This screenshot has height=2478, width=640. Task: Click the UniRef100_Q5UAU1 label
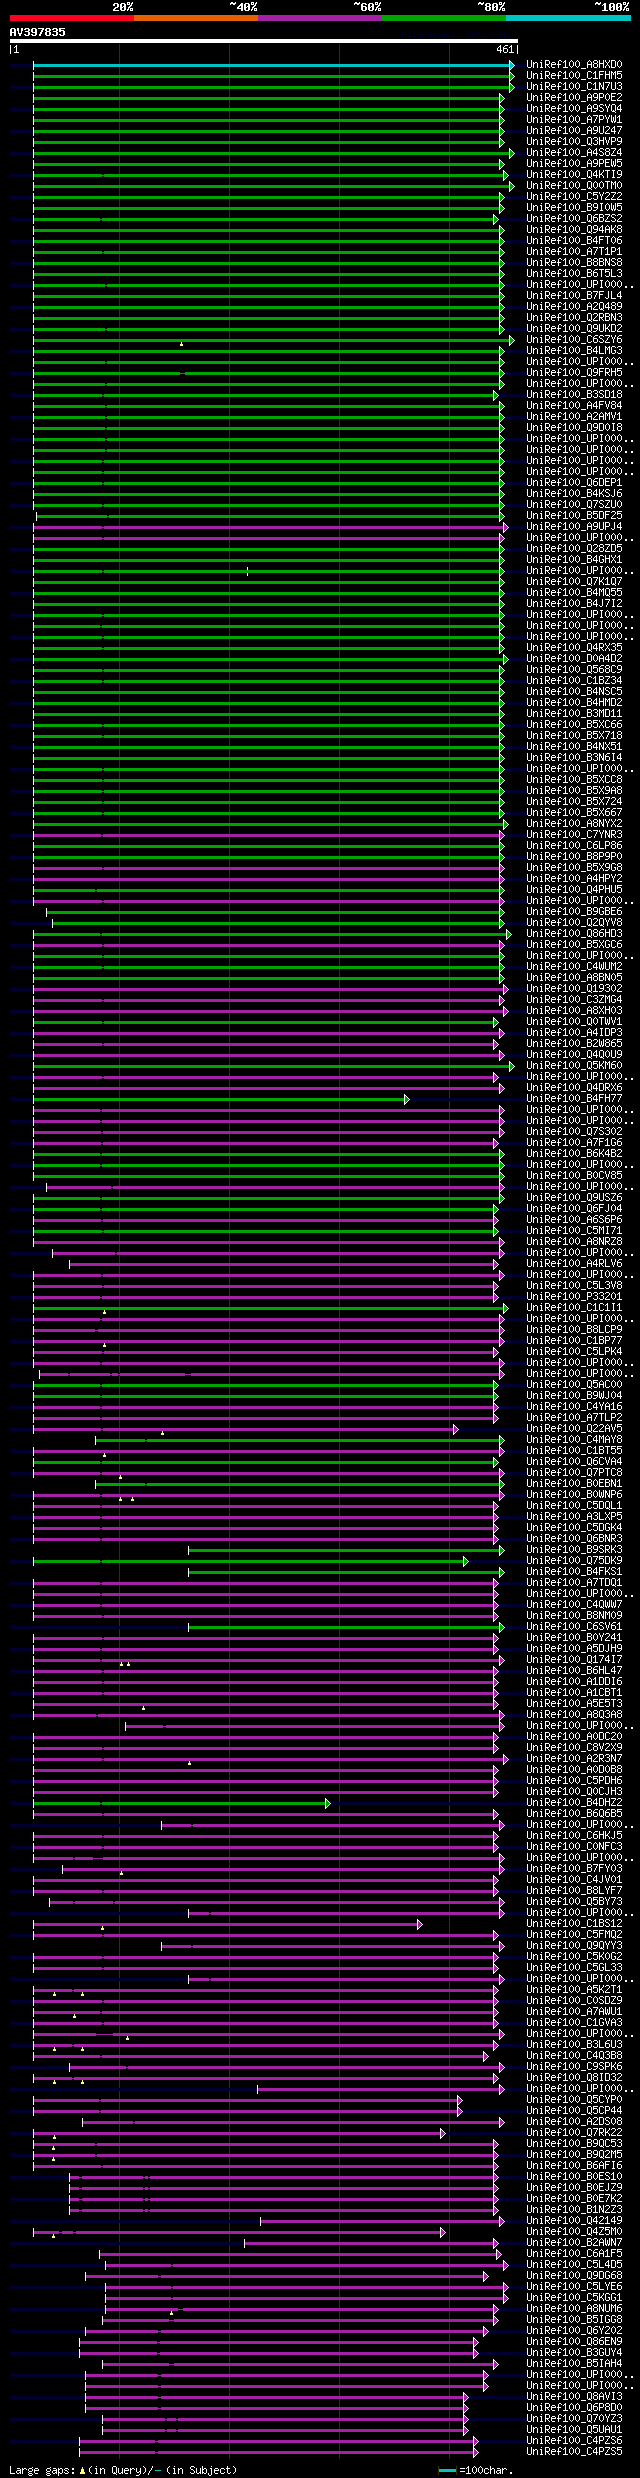[x=574, y=2430]
